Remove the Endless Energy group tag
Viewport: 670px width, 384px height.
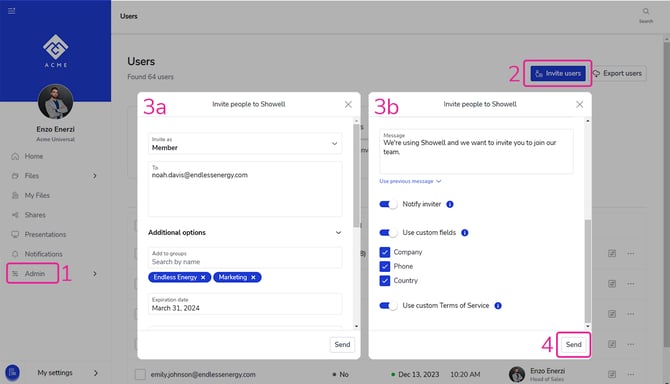click(203, 278)
